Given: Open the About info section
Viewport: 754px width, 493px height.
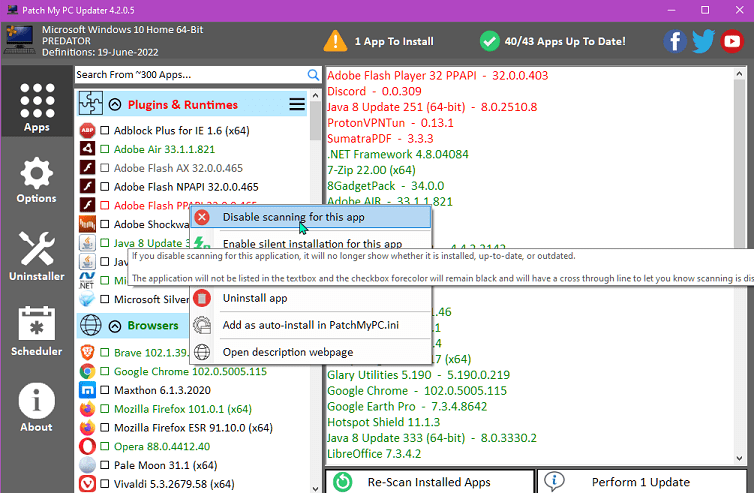Looking at the screenshot, I should coord(37,407).
